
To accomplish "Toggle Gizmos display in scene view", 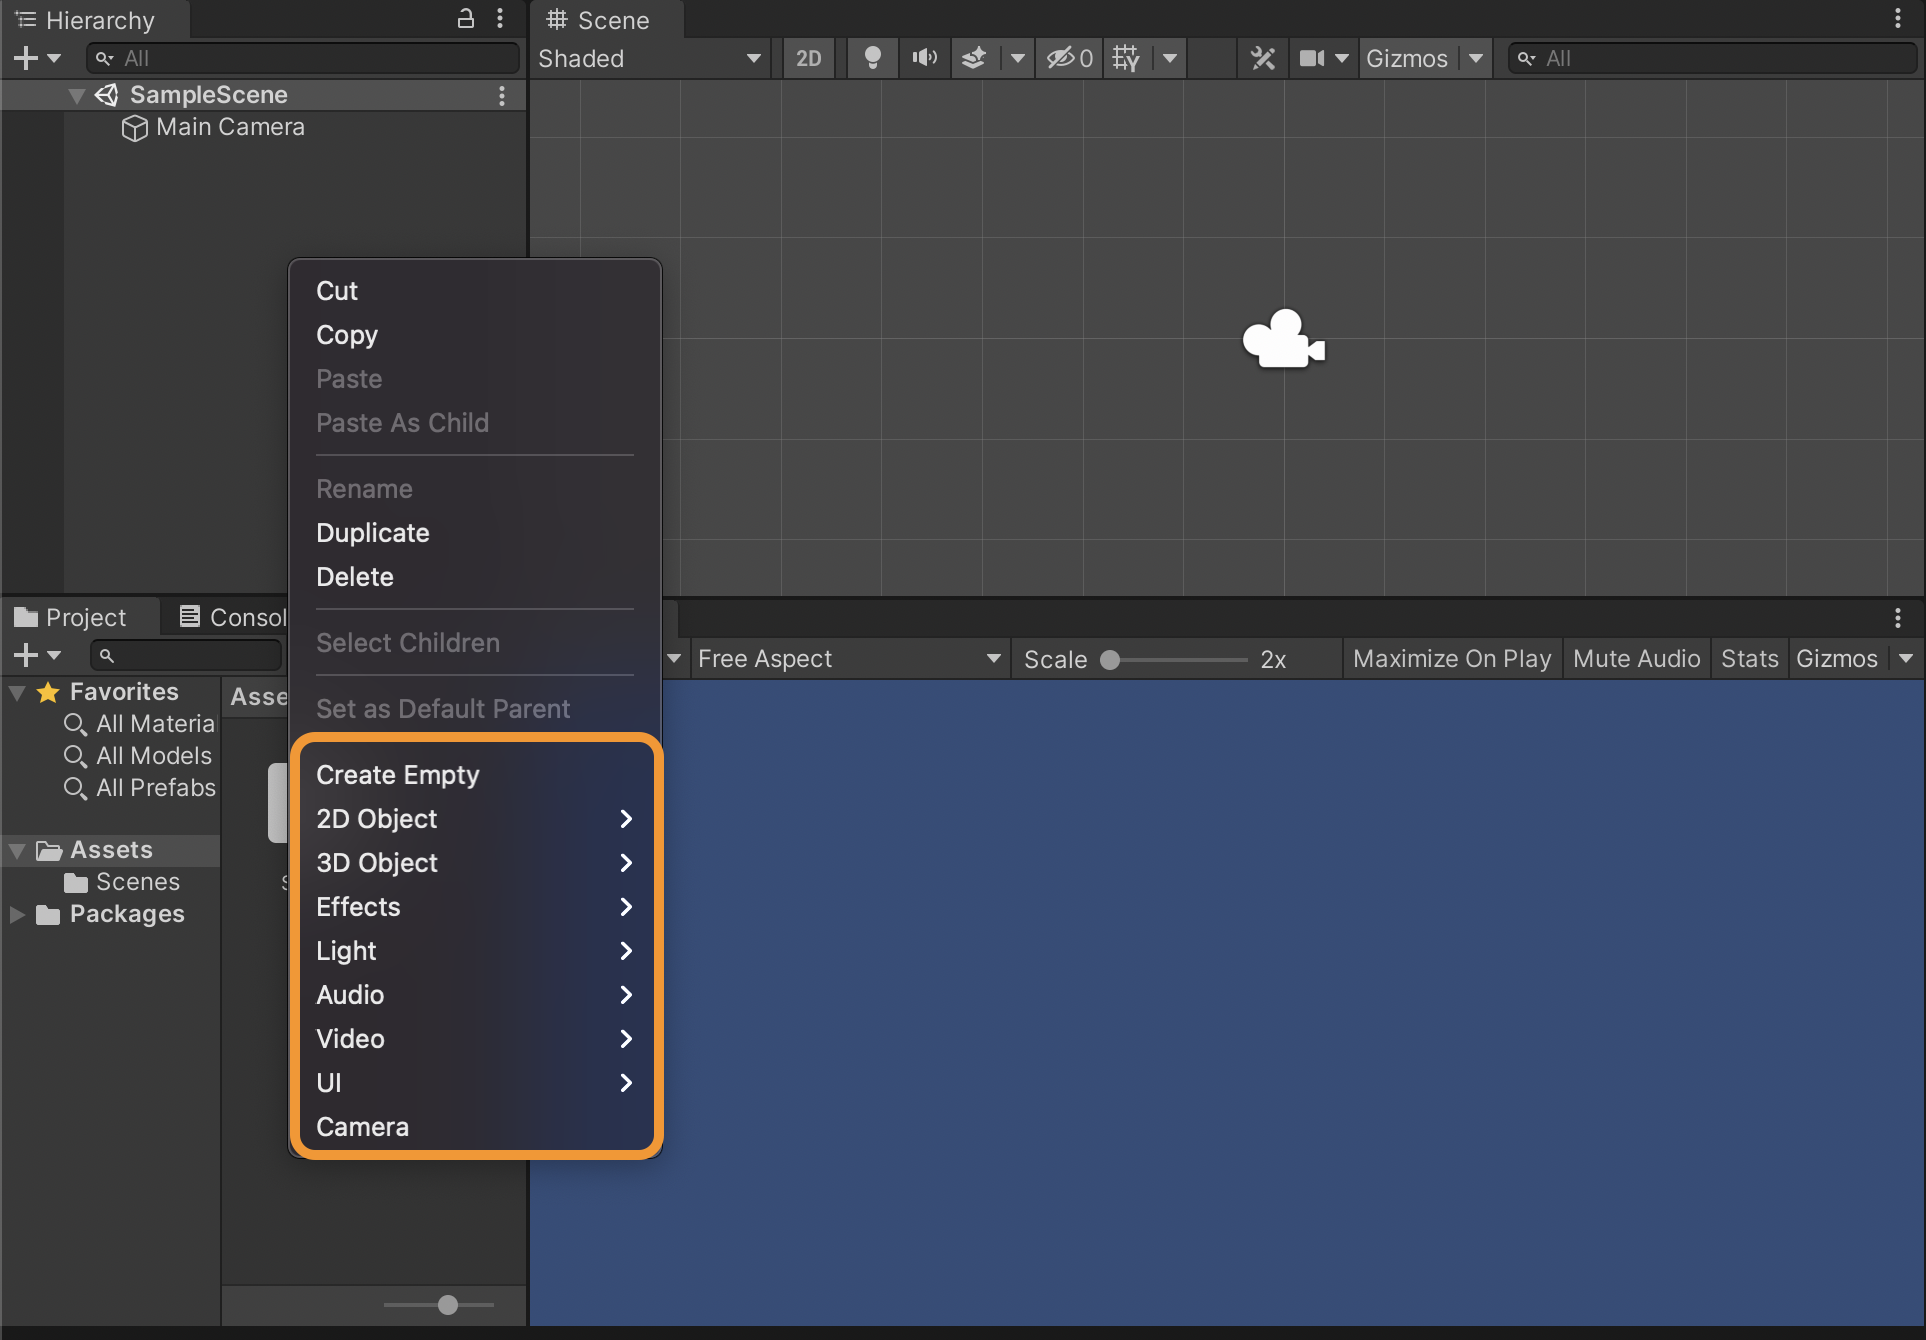I will point(1405,59).
